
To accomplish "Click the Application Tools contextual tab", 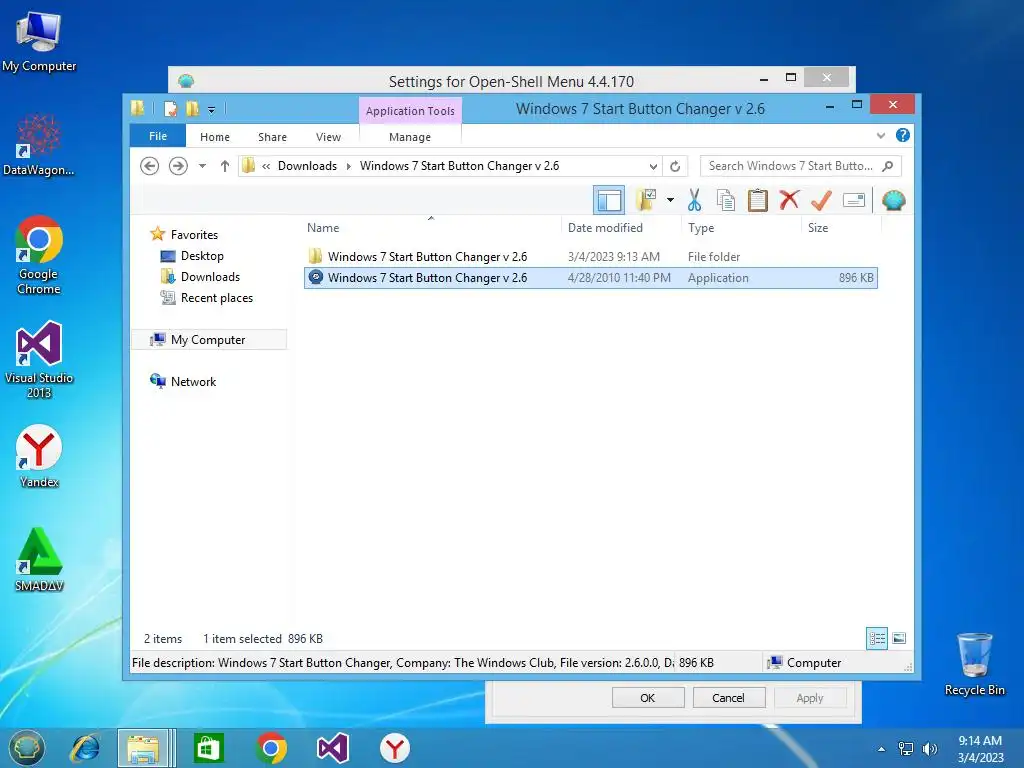I will (x=410, y=111).
